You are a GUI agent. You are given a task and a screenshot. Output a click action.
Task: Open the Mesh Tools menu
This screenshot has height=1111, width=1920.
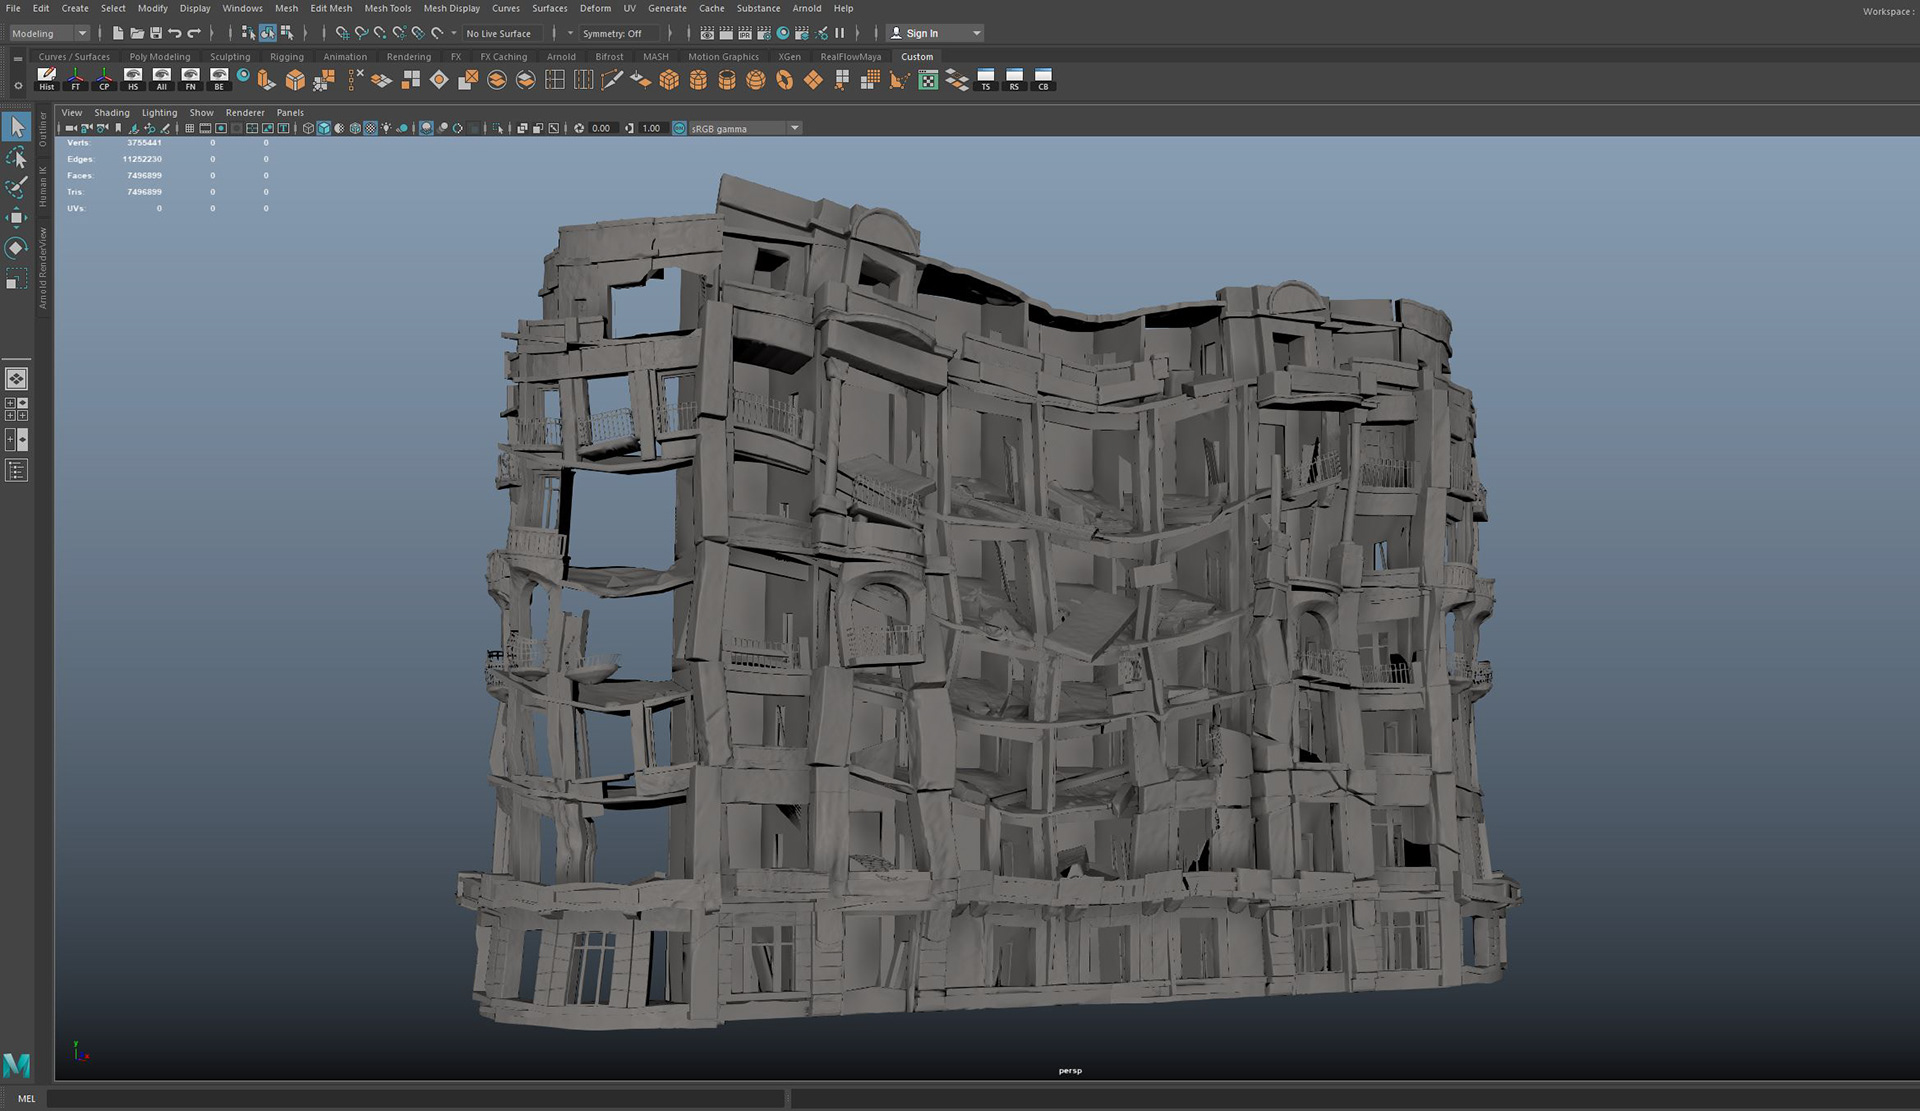388,8
